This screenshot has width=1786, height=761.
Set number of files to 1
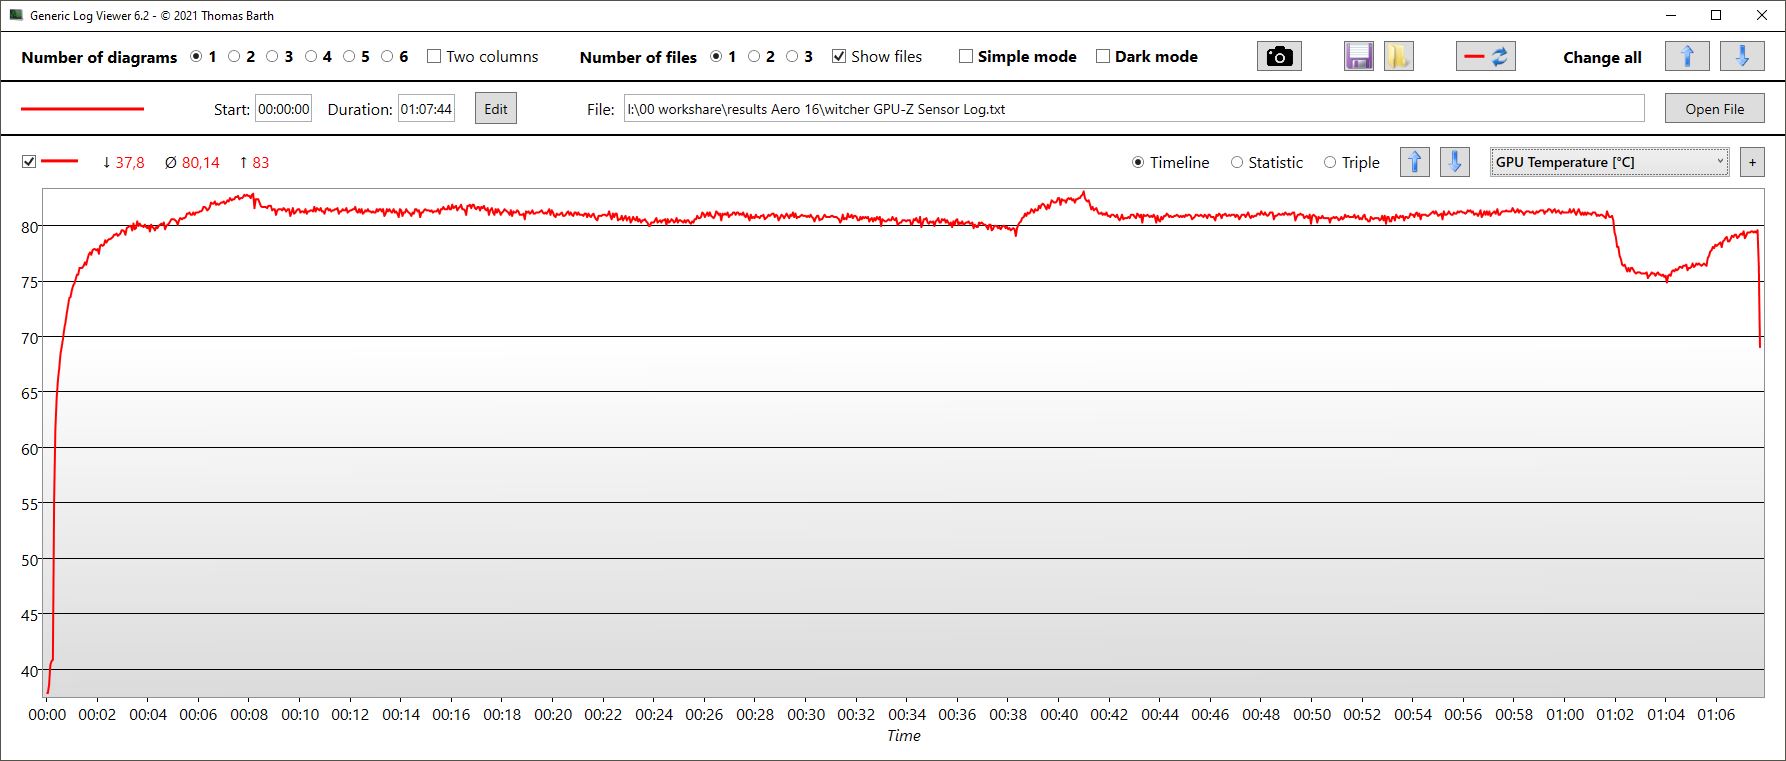click(x=716, y=57)
